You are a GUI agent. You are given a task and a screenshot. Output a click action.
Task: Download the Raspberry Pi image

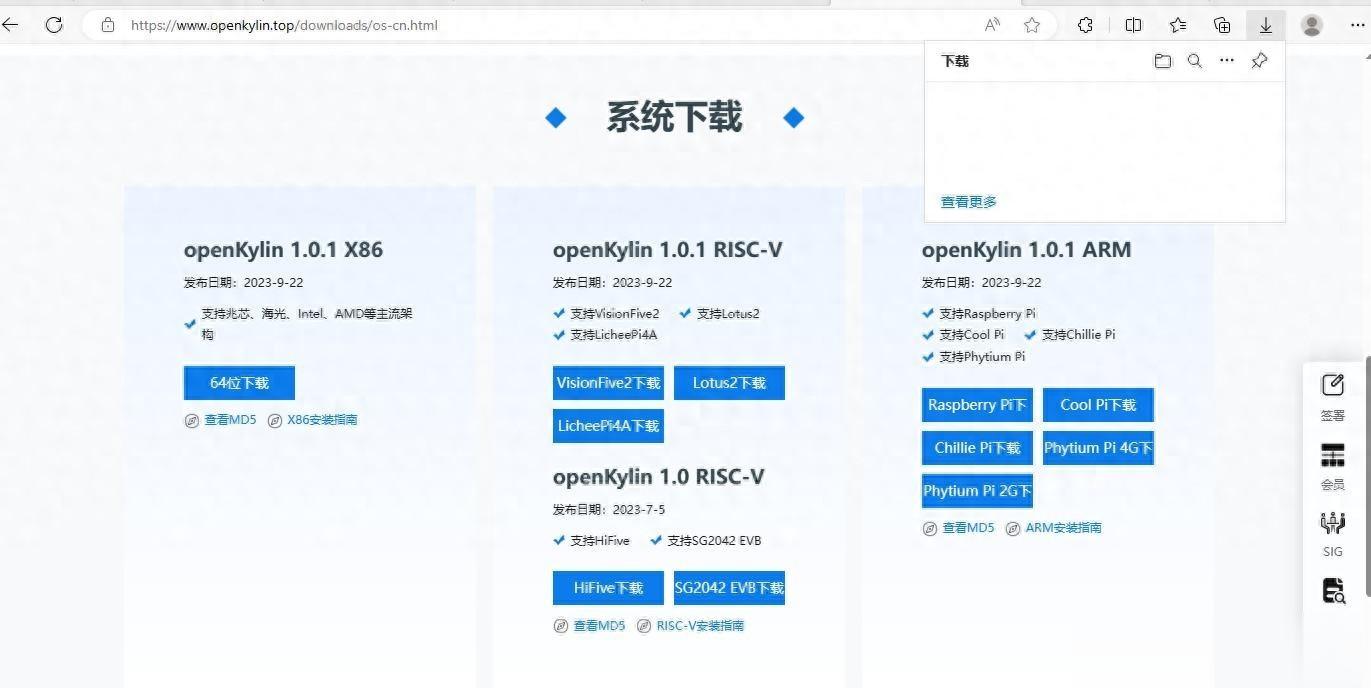coord(977,405)
